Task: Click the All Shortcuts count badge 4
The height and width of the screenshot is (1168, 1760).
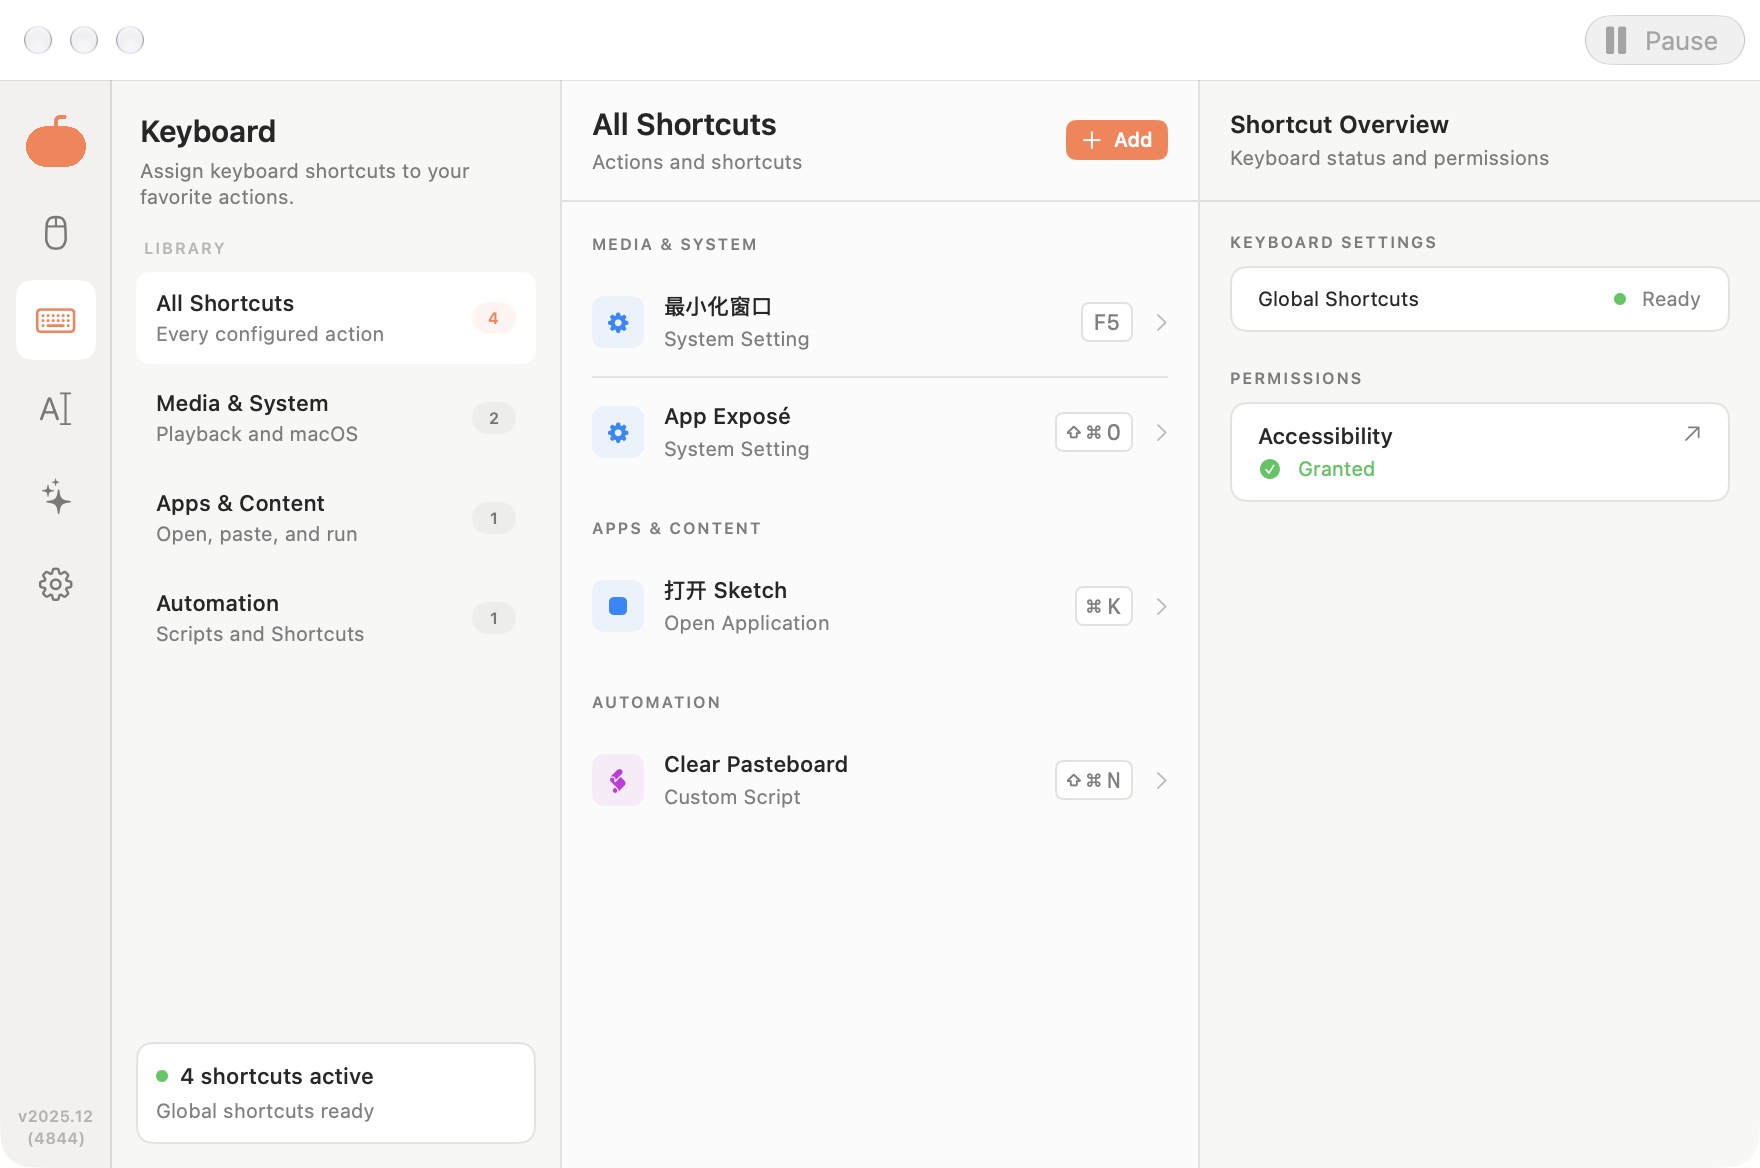Action: (x=493, y=318)
